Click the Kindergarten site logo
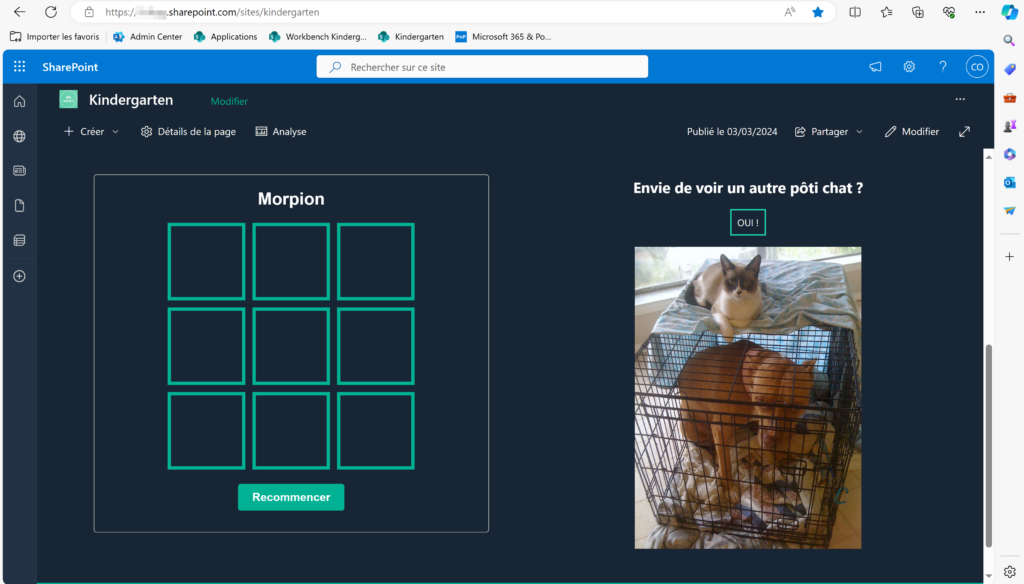Image resolution: width=1024 pixels, height=584 pixels. point(69,99)
